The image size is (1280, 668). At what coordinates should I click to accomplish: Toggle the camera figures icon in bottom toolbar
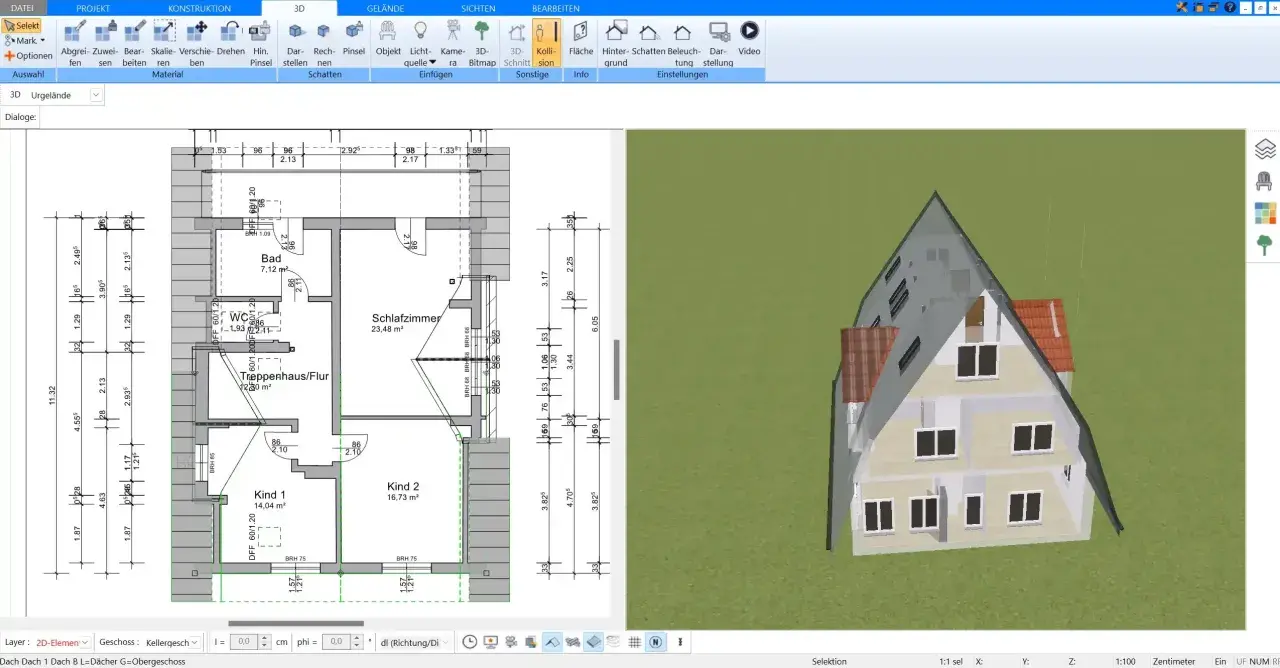[x=510, y=642]
